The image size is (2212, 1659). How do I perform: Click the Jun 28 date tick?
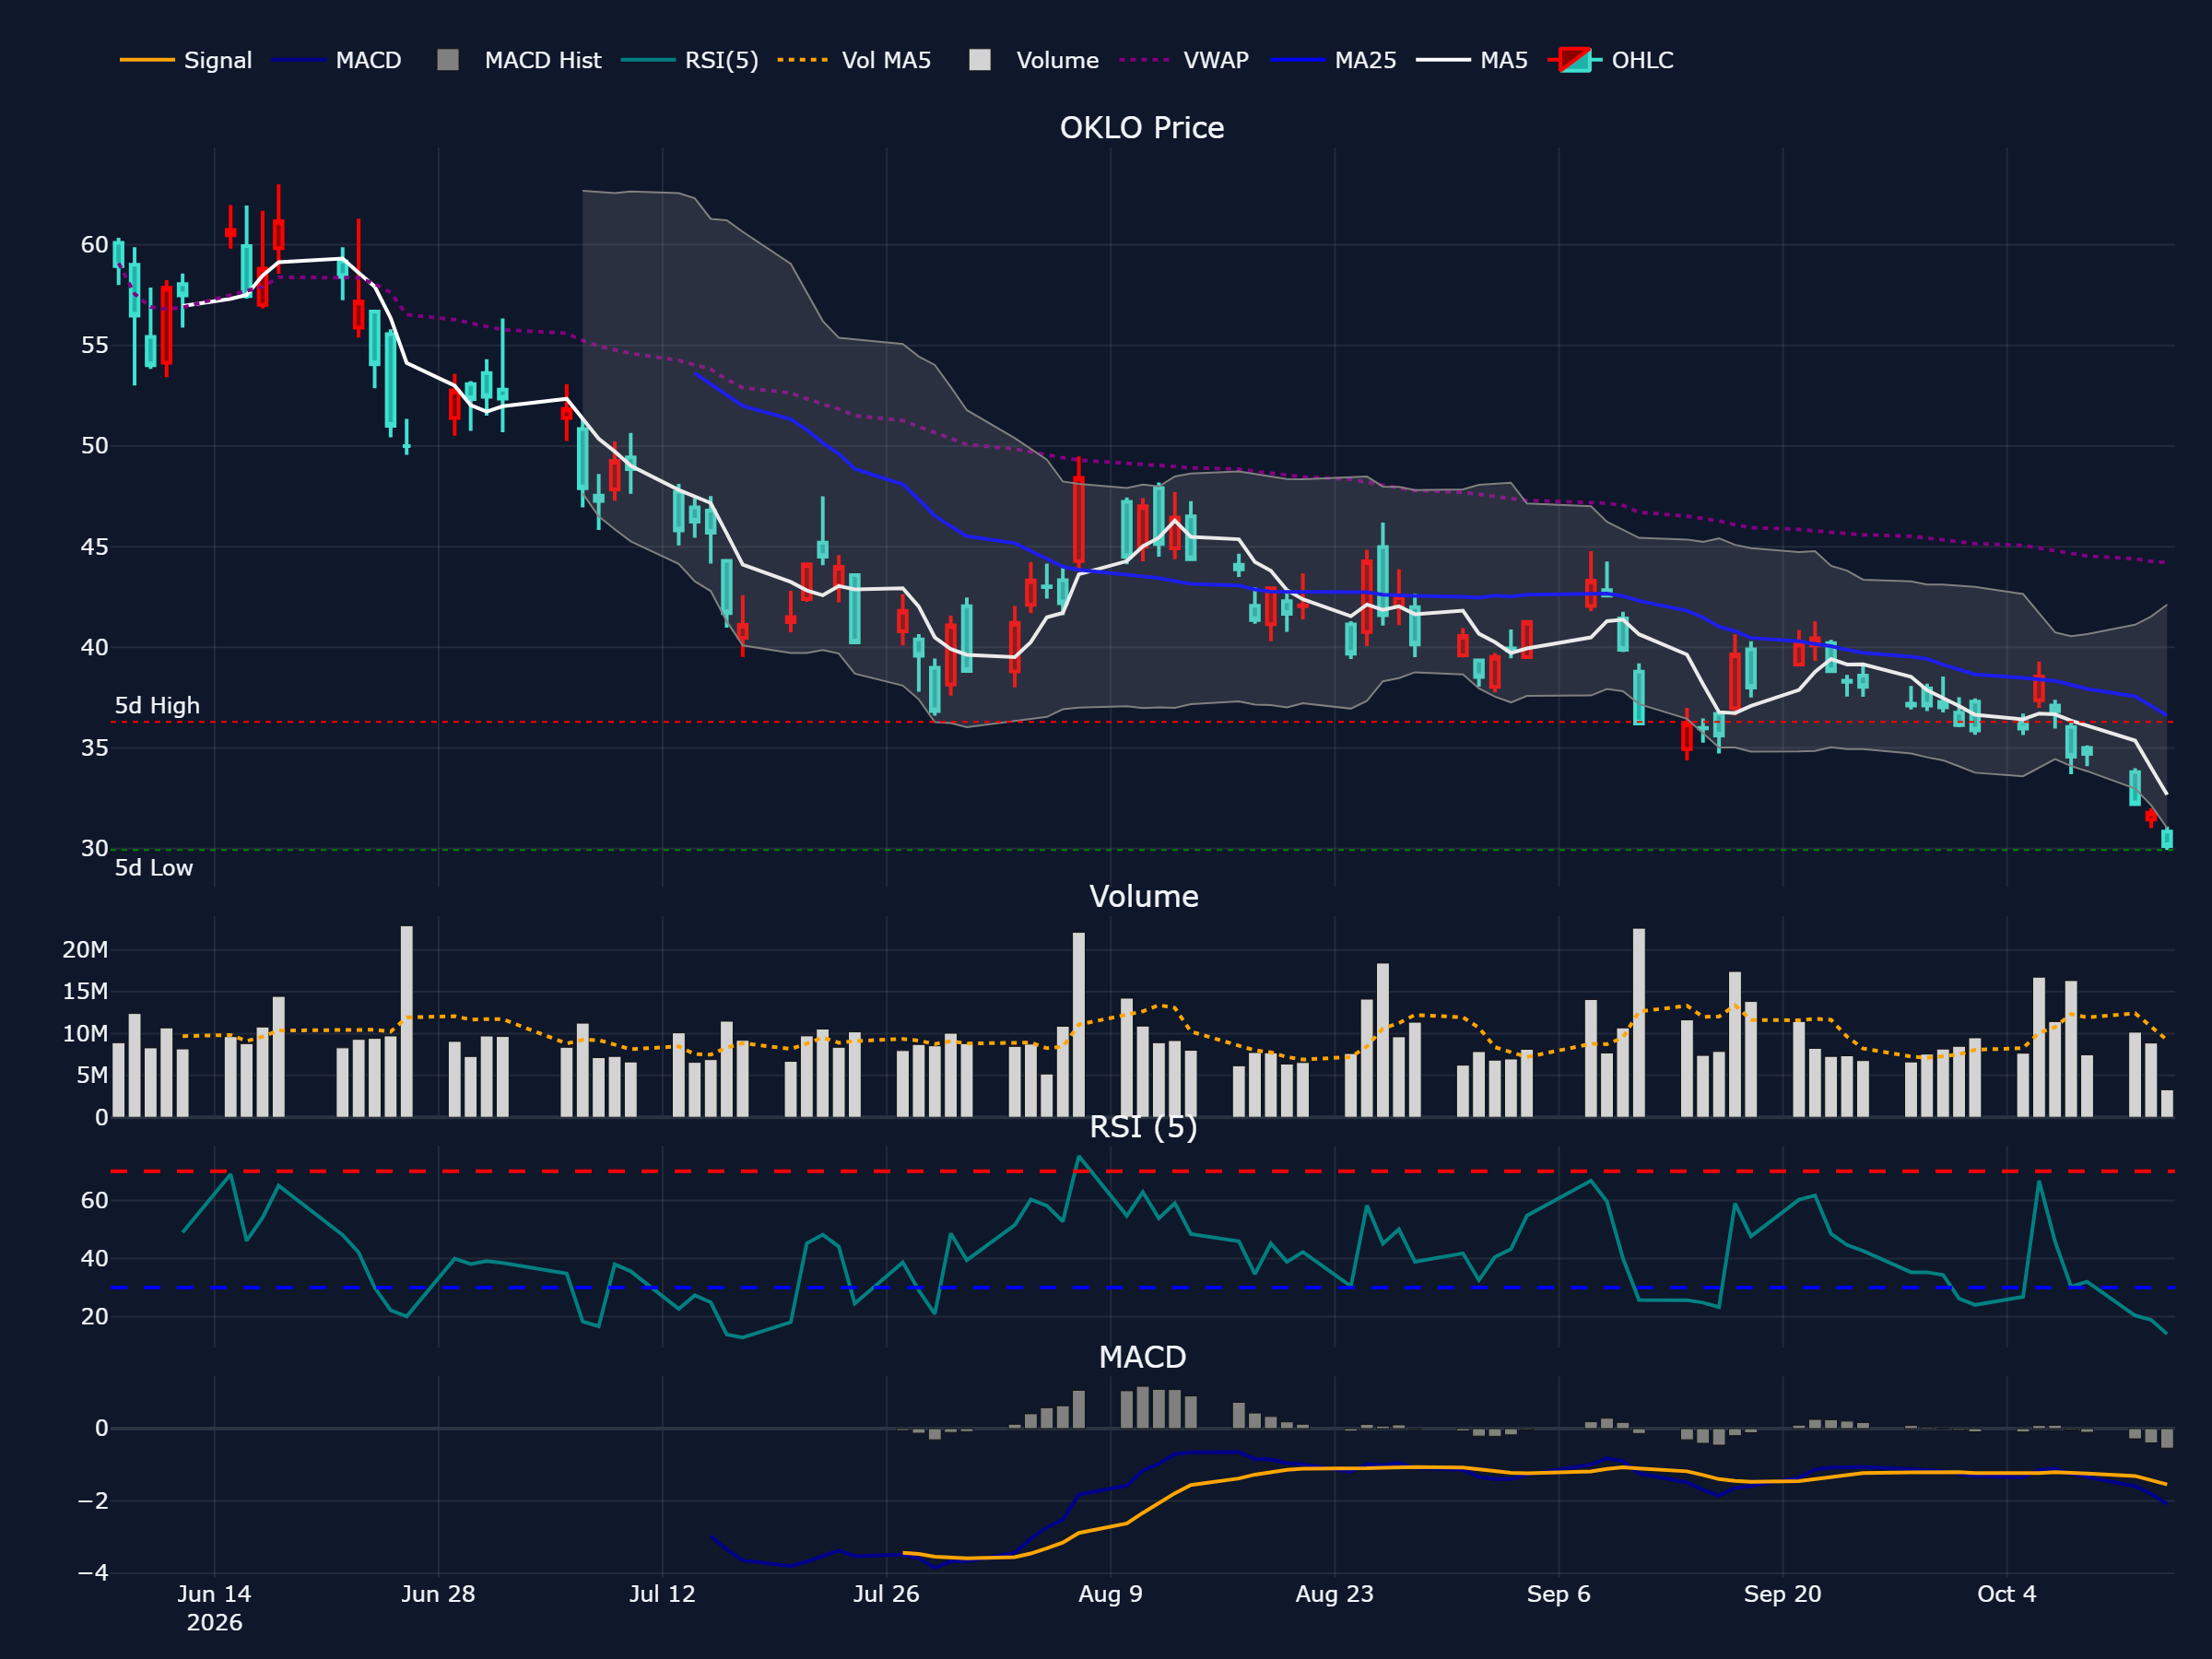coord(438,1594)
